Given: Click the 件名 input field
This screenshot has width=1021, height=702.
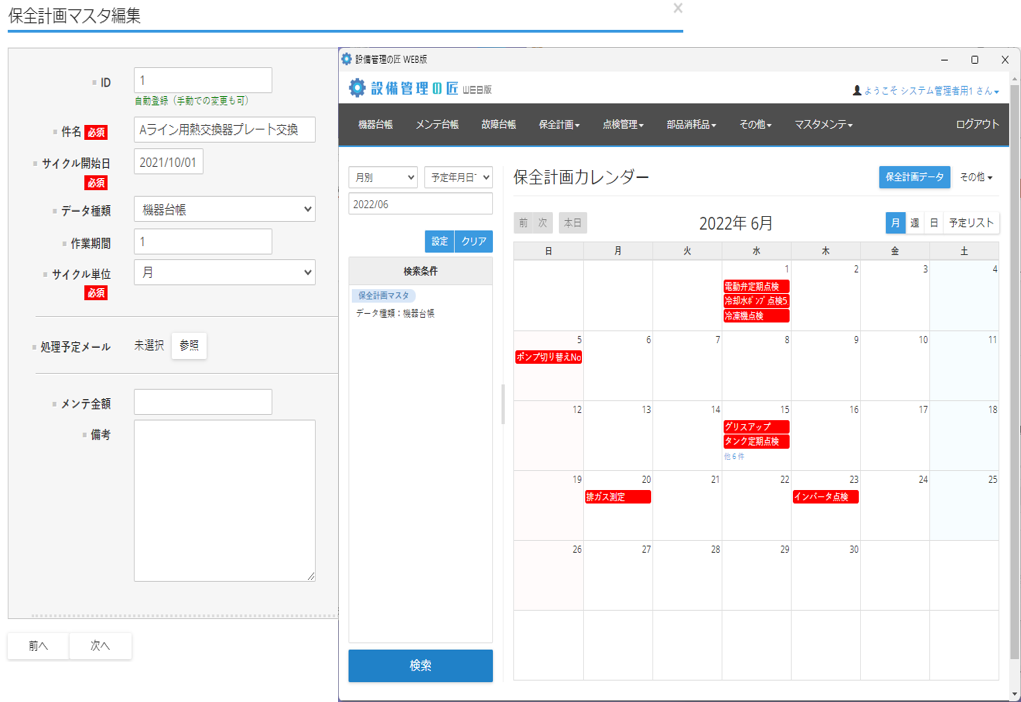Looking at the screenshot, I should 224,130.
